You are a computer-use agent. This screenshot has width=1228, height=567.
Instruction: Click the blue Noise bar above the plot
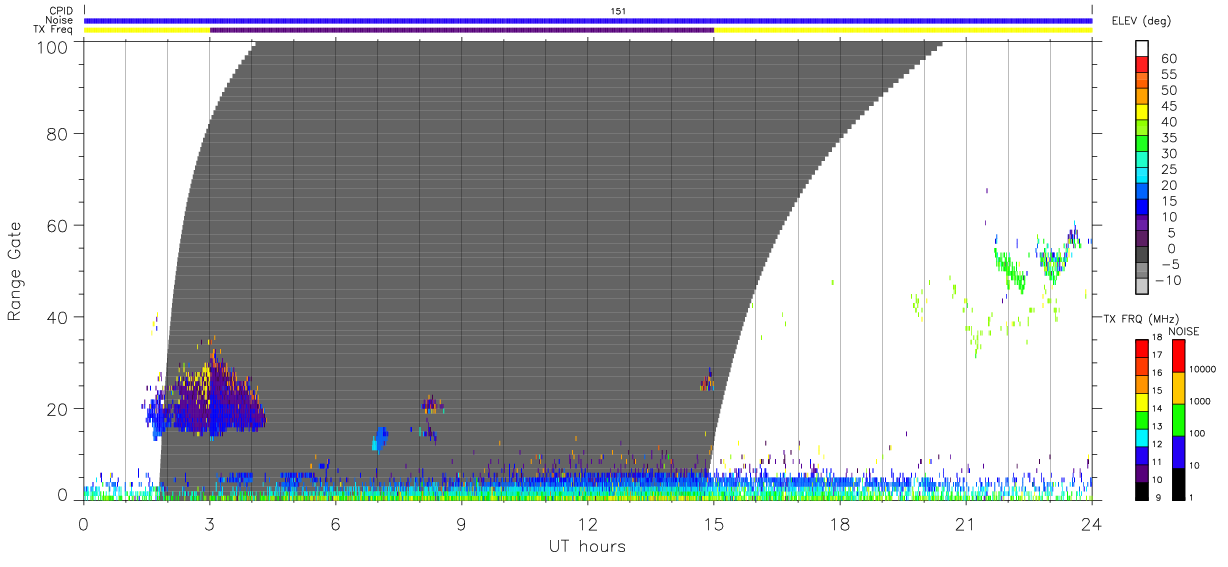pyautogui.click(x=588, y=20)
